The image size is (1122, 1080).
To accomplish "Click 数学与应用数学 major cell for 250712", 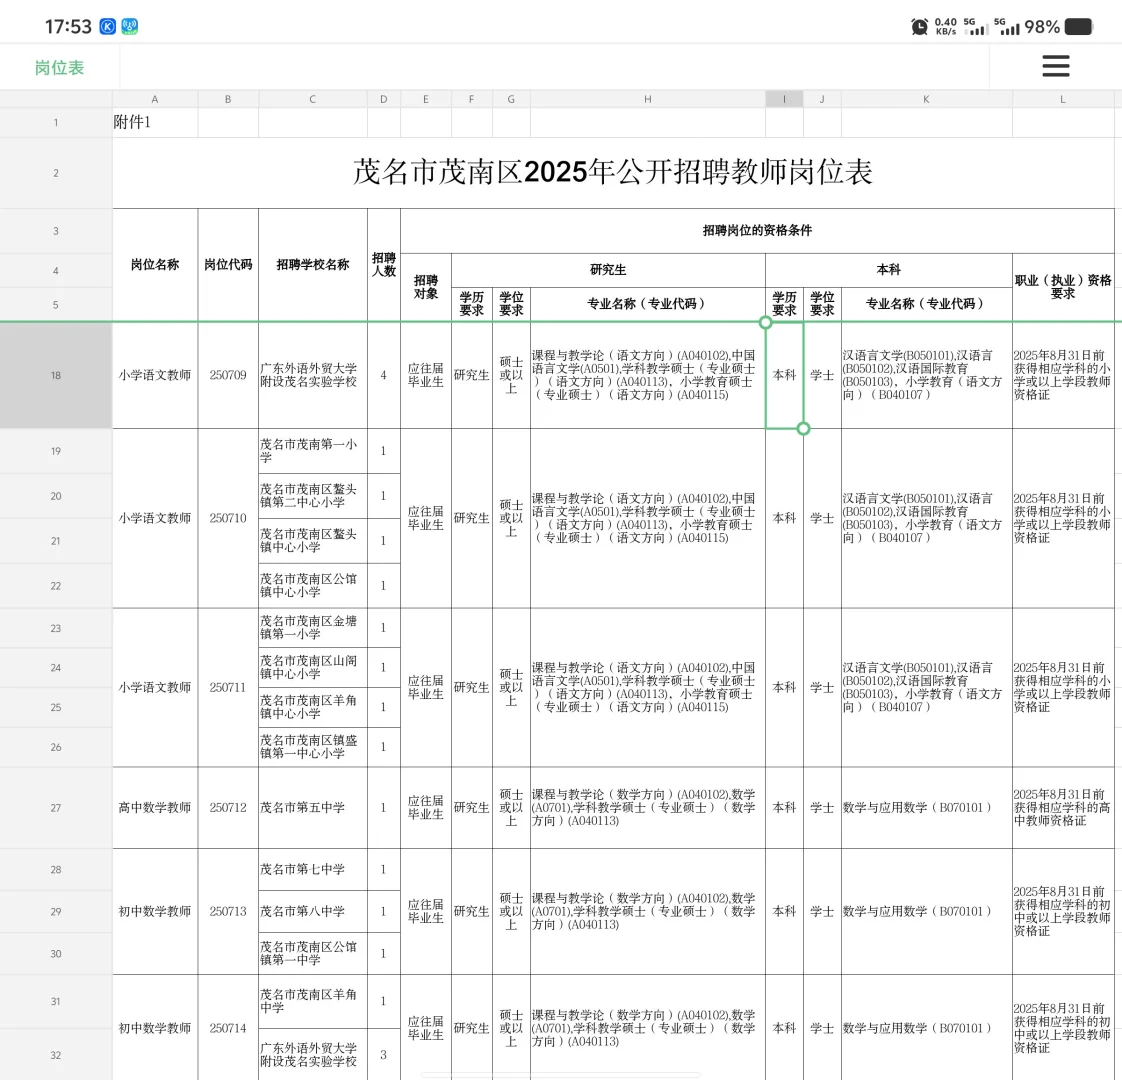I will click(927, 808).
